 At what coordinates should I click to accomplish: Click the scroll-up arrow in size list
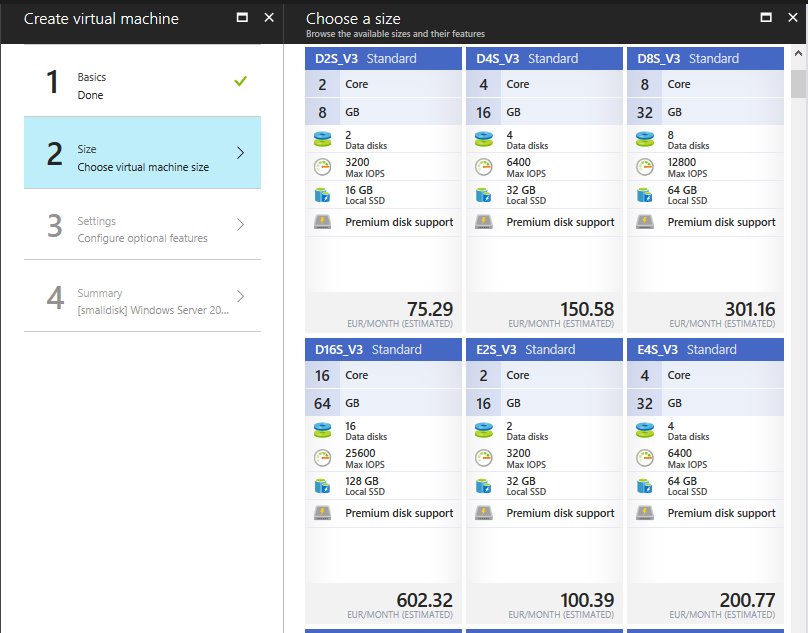point(798,53)
